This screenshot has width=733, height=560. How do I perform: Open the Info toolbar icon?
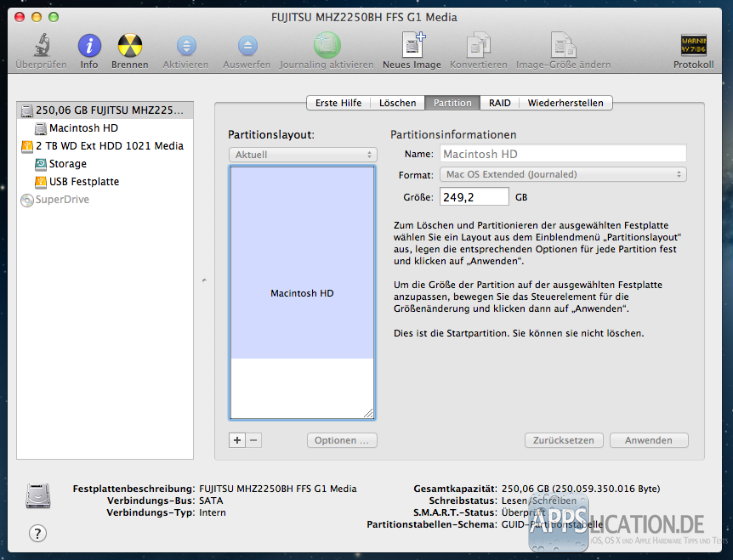point(89,45)
